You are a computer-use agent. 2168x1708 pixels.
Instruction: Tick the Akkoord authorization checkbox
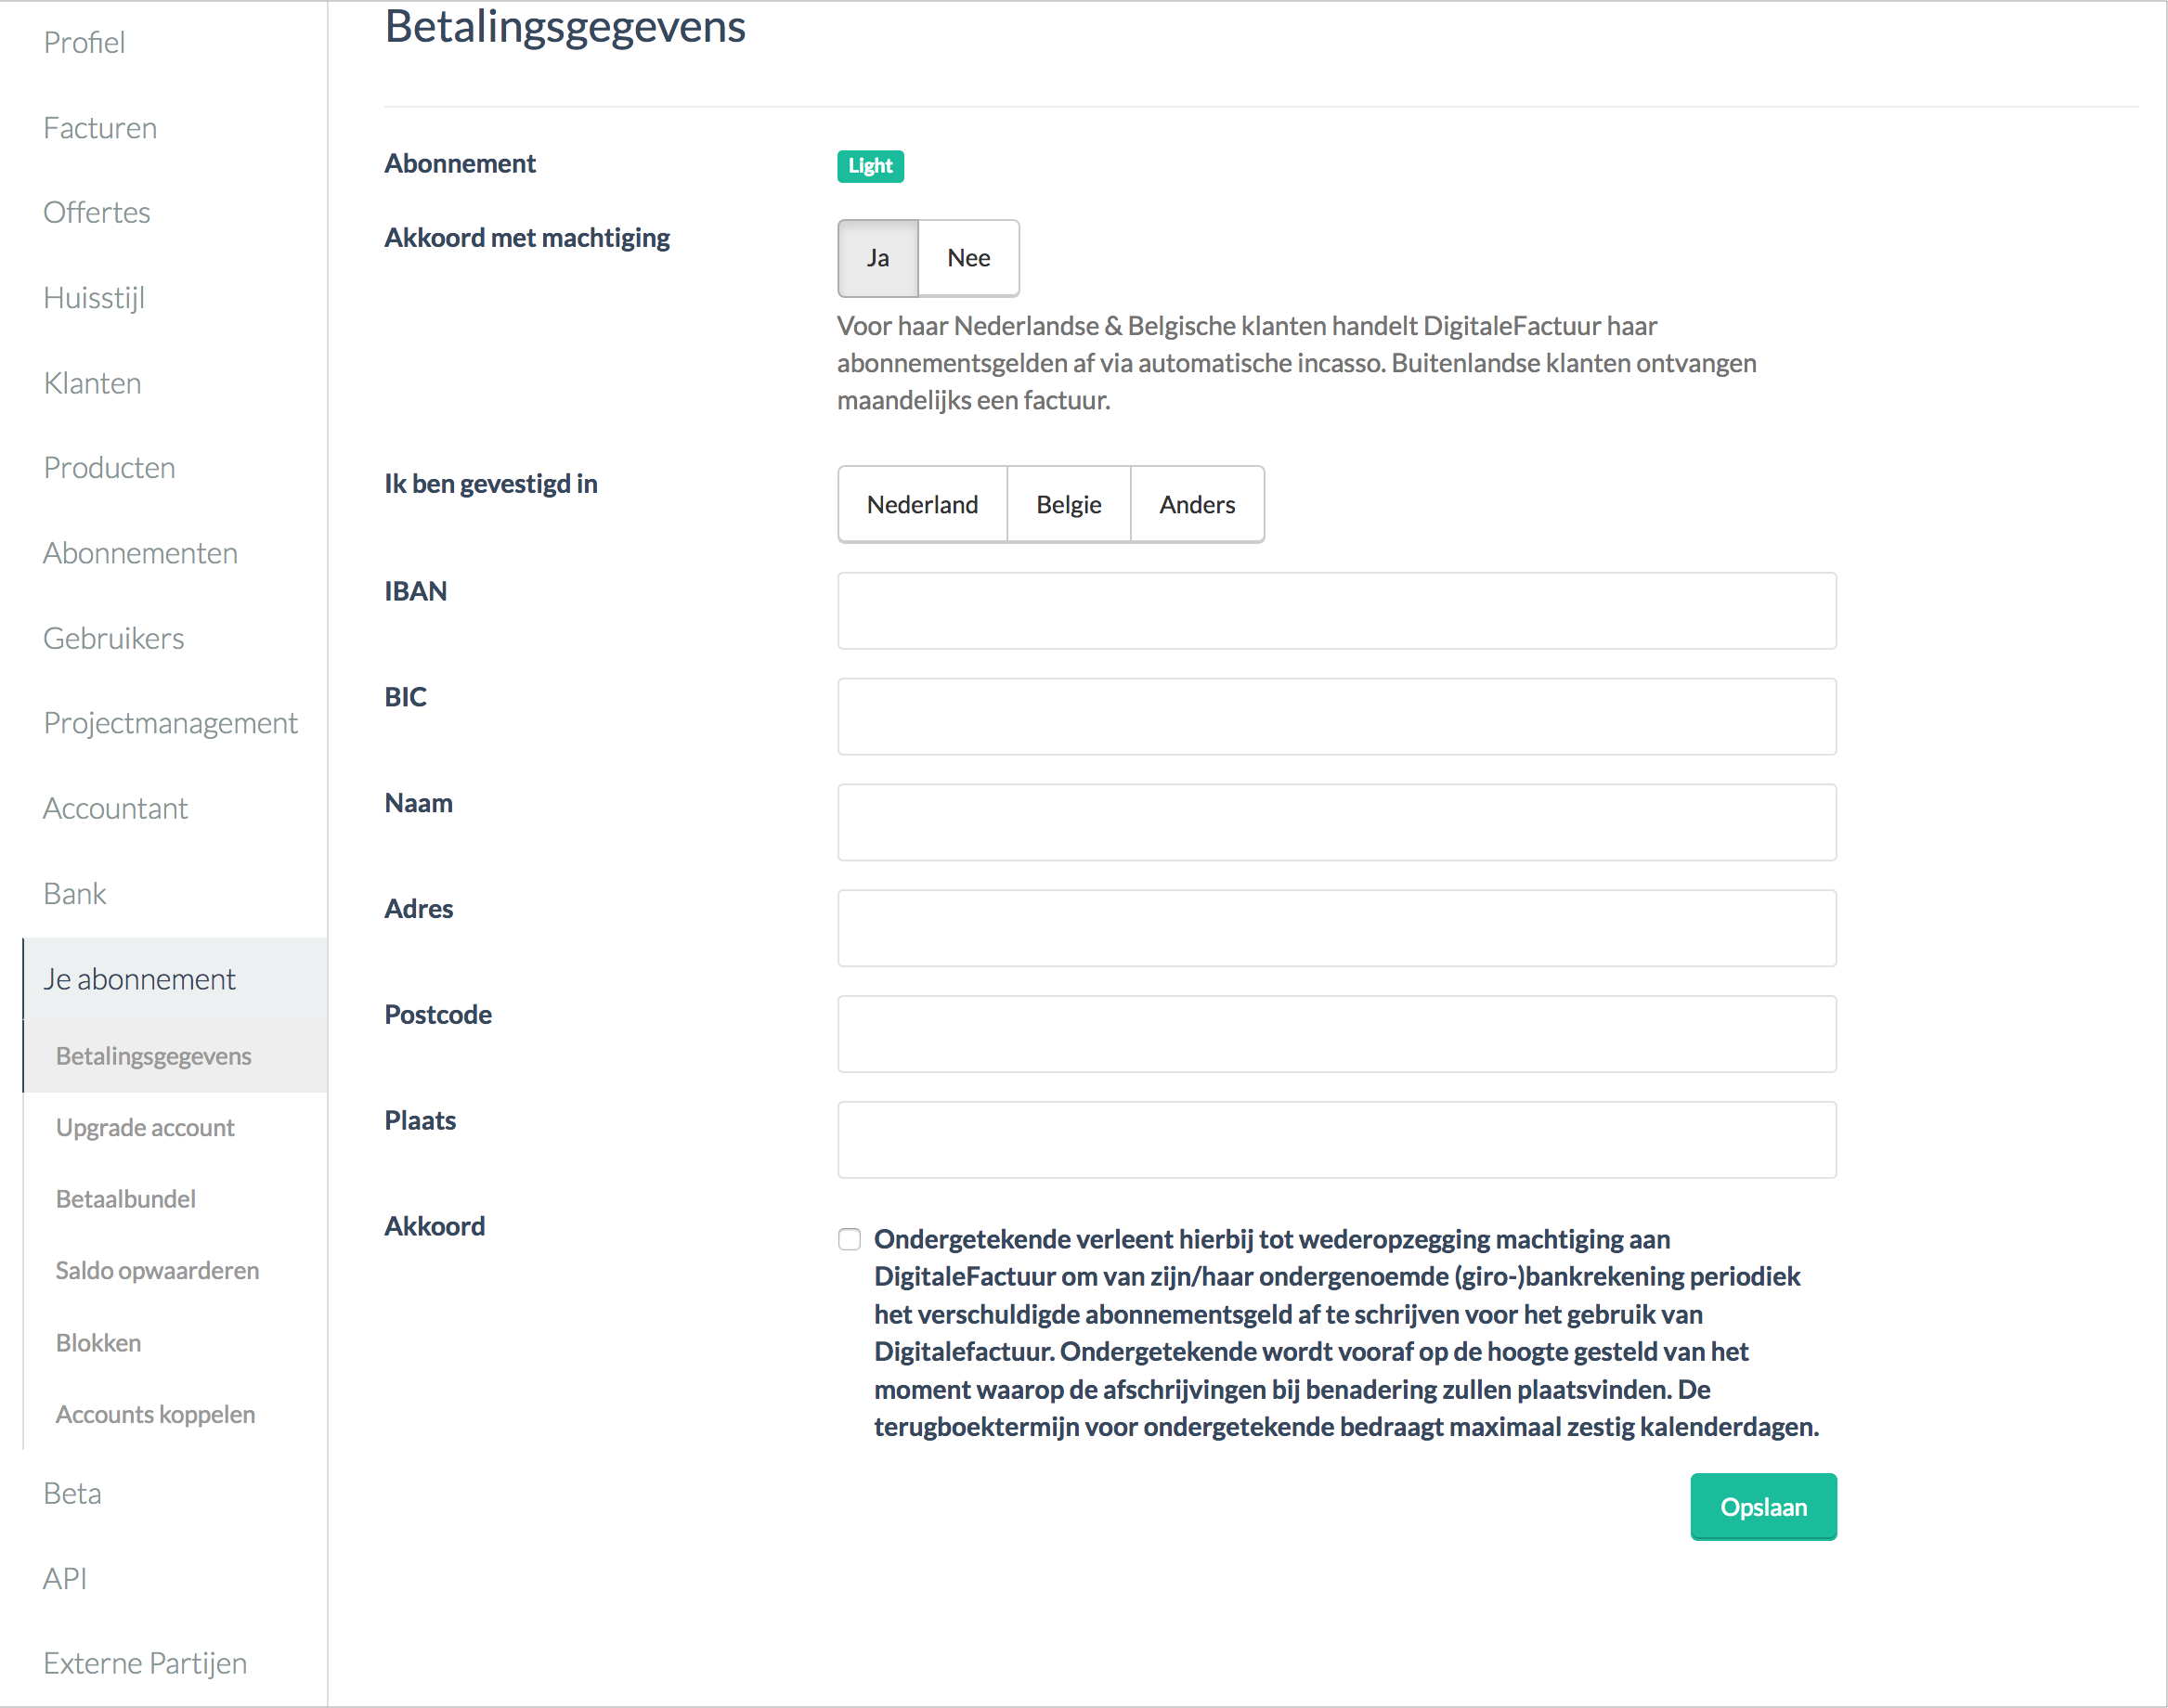[849, 1239]
